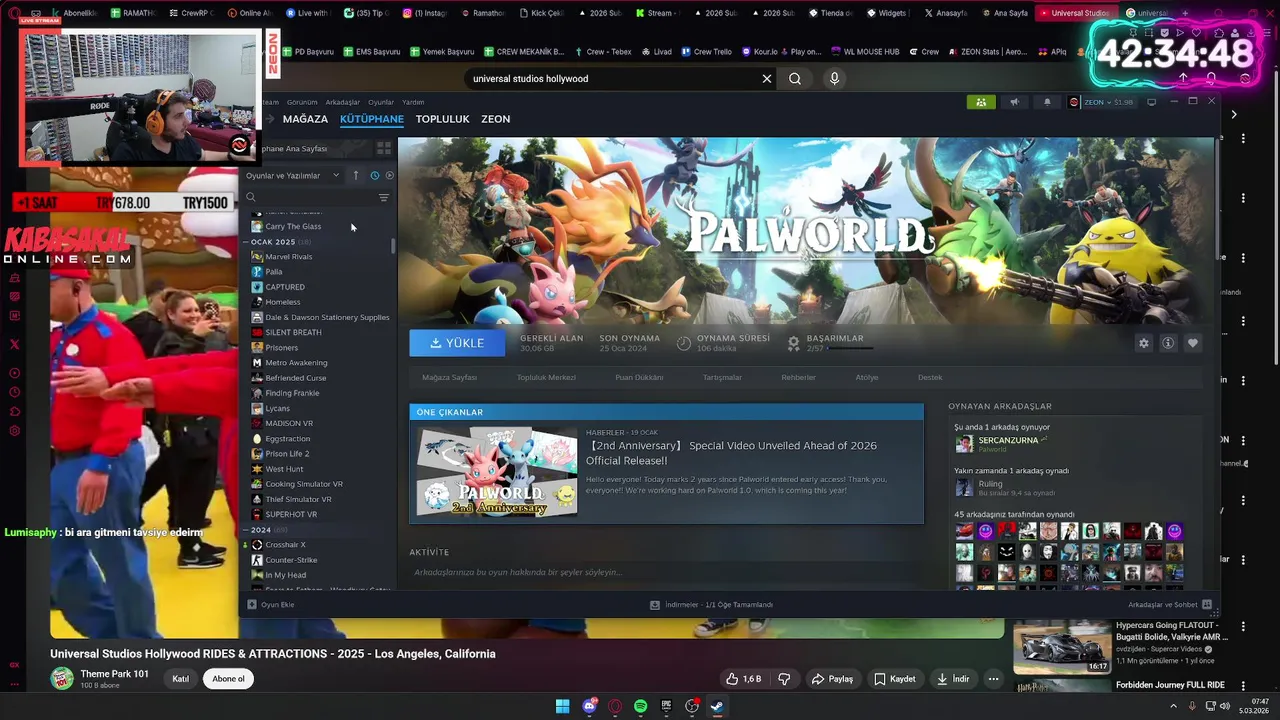The image size is (1280, 720).
Task: Open the Oyunlar ve Yazılımlar dropdown
Action: tap(293, 175)
